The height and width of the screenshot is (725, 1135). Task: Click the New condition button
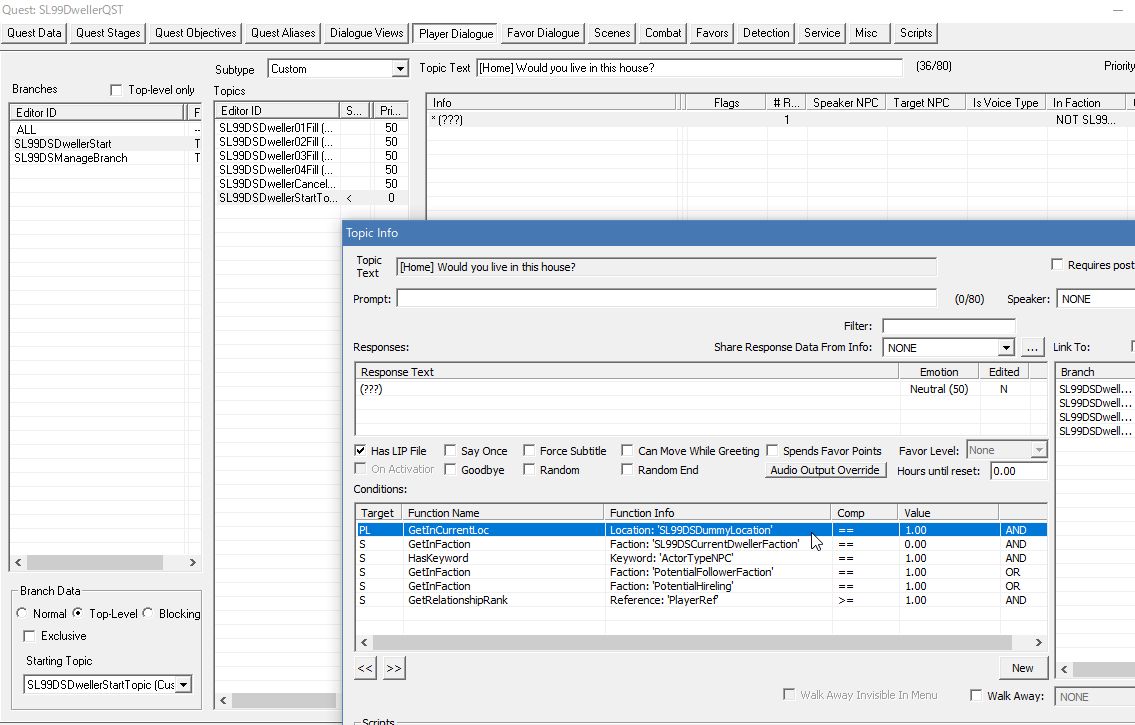pyautogui.click(x=1022, y=668)
